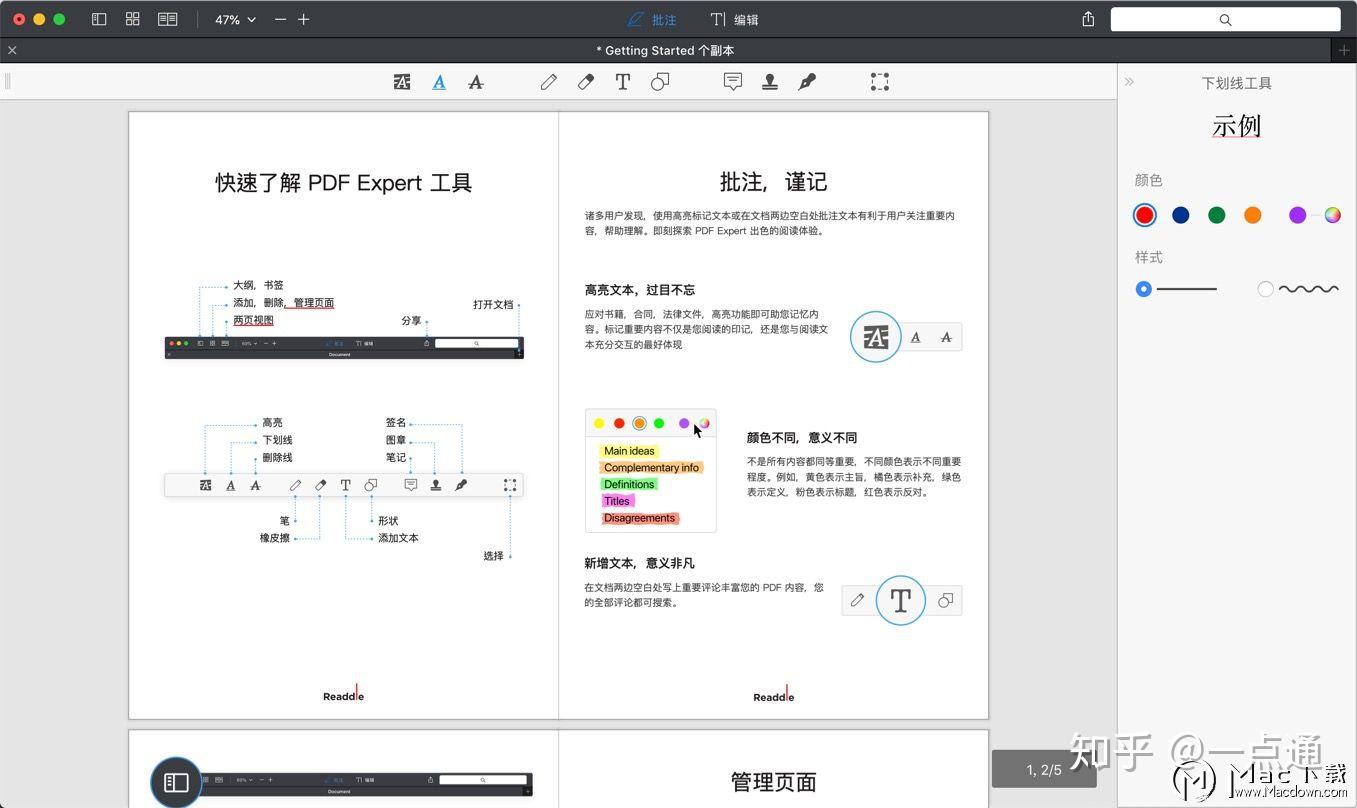The height and width of the screenshot is (808, 1357).
Task: Select the Strikethrough text tool
Action: 476,82
